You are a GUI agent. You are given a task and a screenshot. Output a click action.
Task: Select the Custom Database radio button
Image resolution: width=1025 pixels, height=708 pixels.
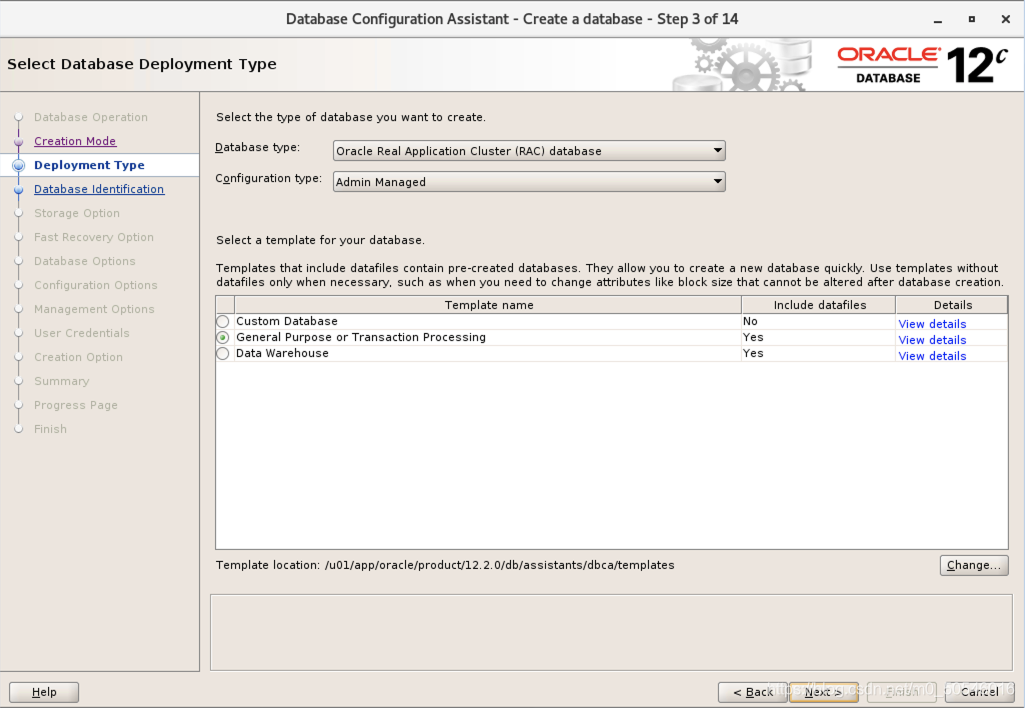223,322
